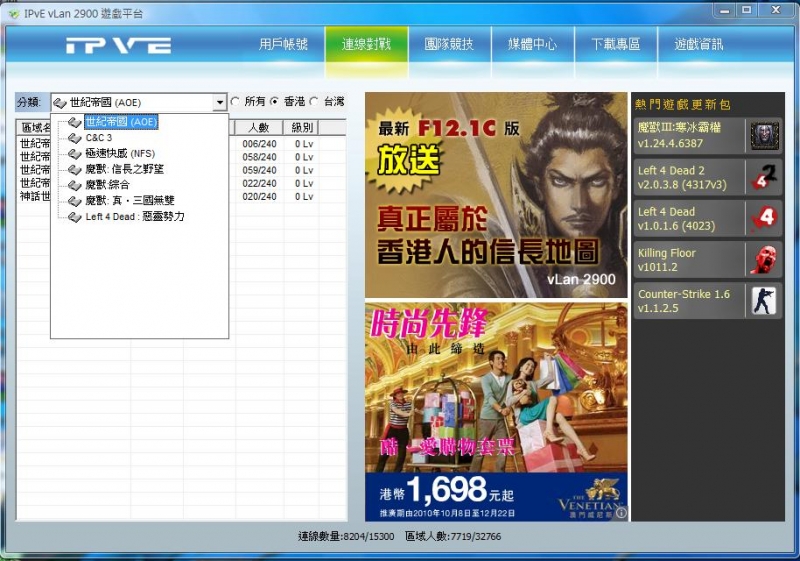Open the Left 4 Dead 2 v2.0.3.8 update
Screen dimensions: 800x561
[708, 177]
